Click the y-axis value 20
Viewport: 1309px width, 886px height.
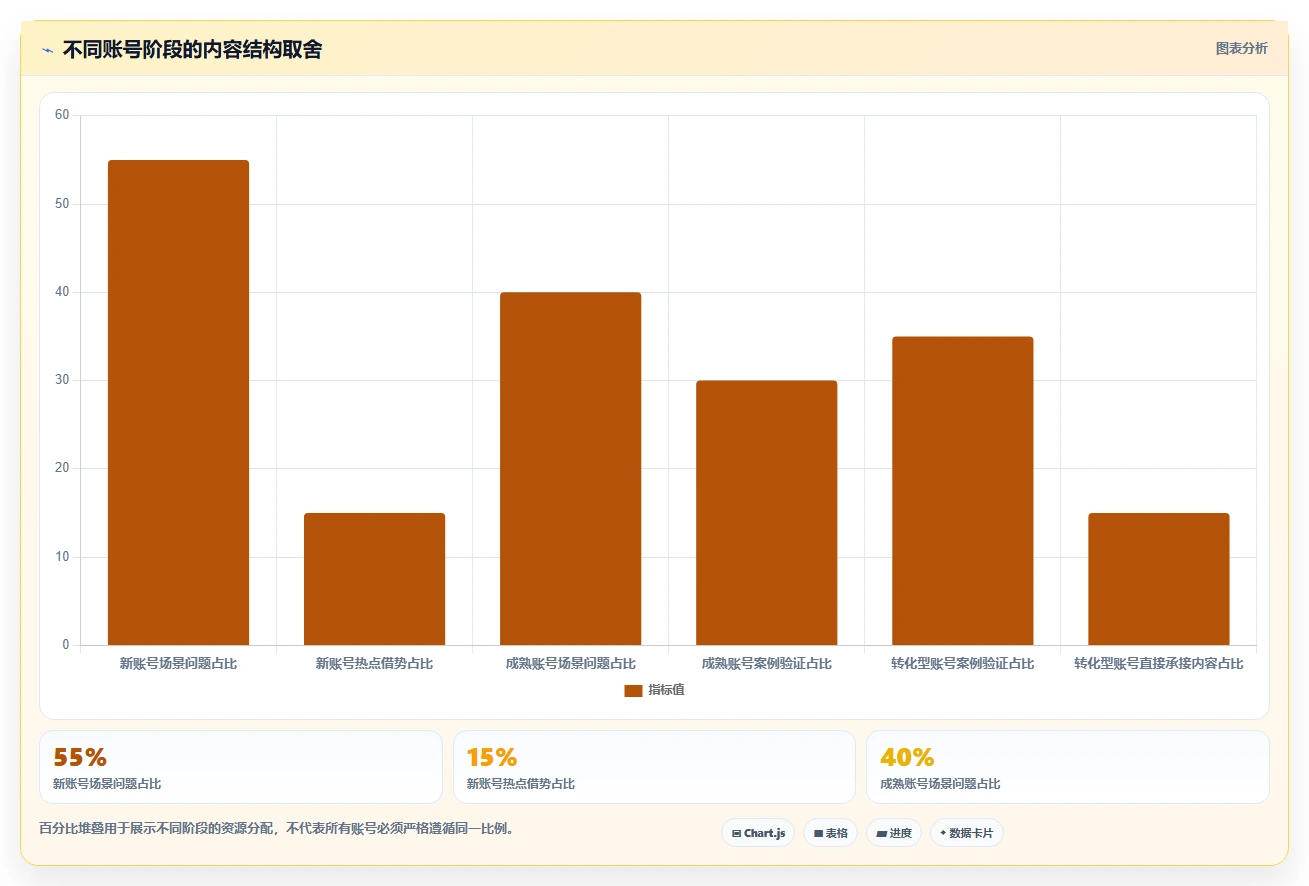pos(62,468)
